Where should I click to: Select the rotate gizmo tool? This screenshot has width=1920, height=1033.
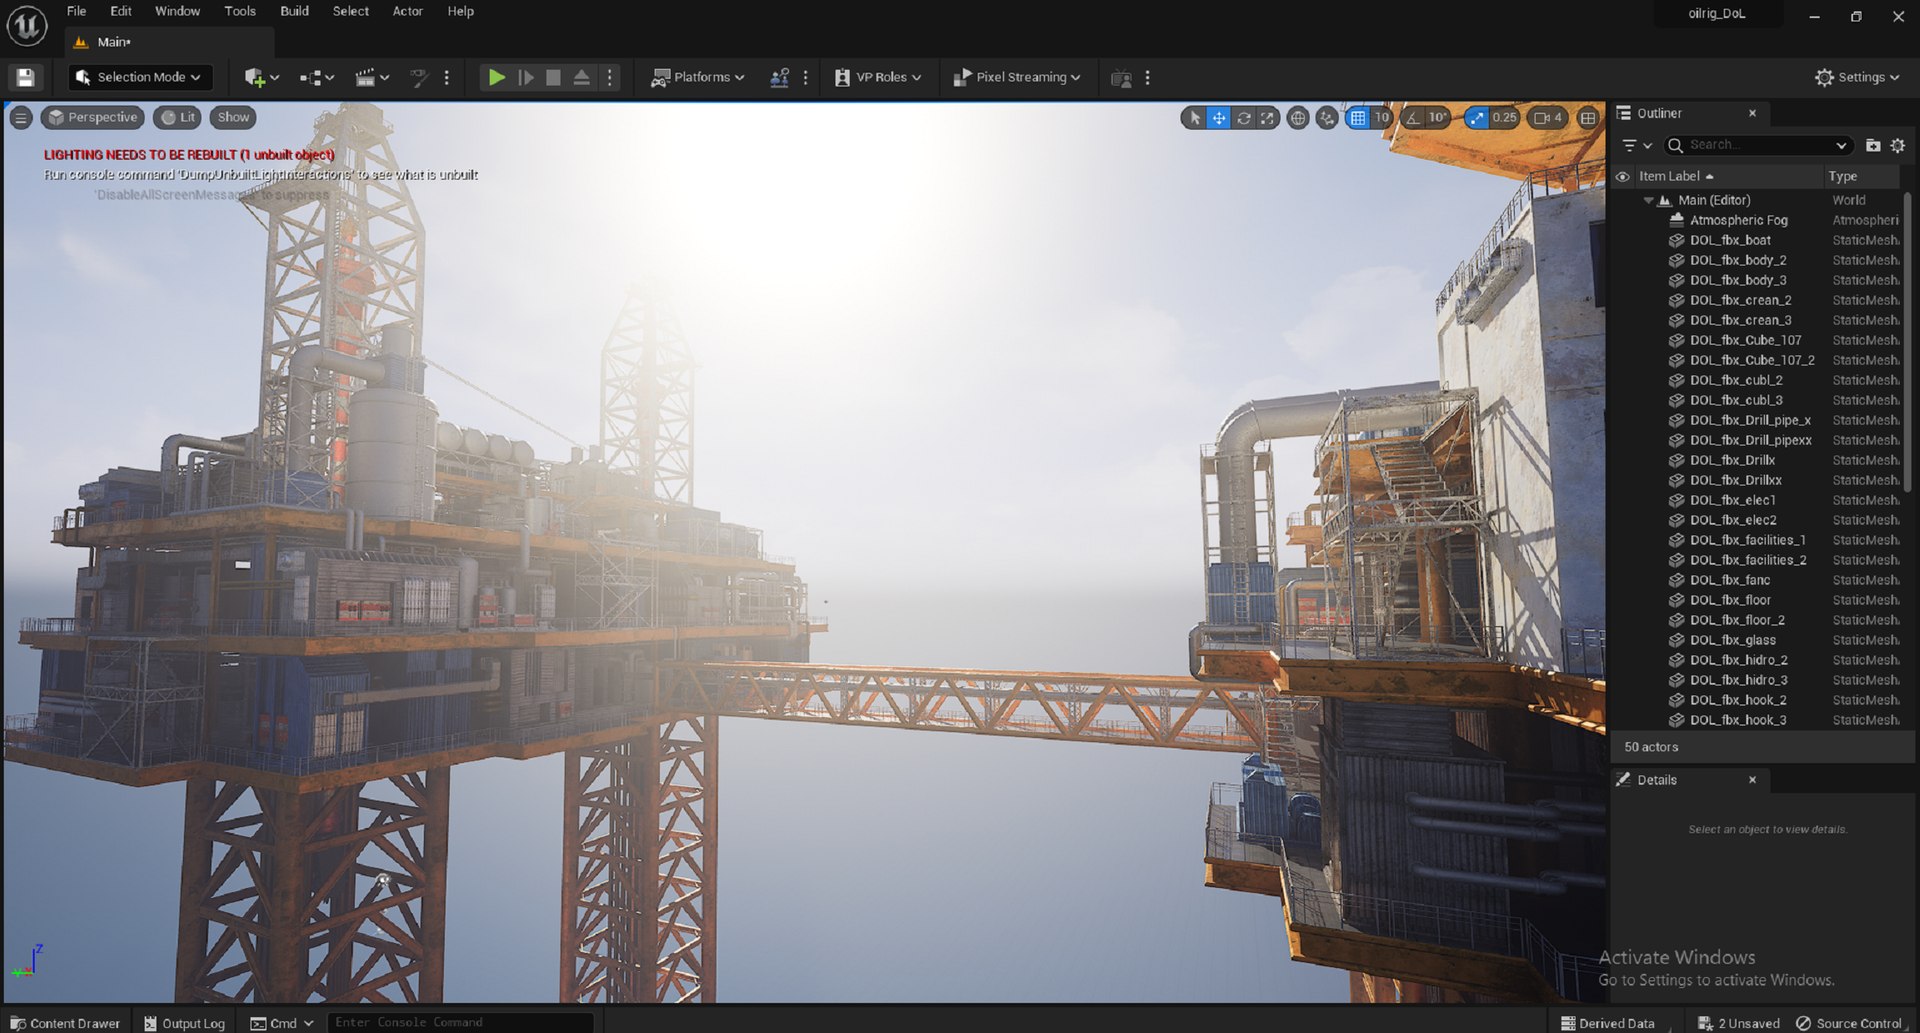click(1243, 118)
